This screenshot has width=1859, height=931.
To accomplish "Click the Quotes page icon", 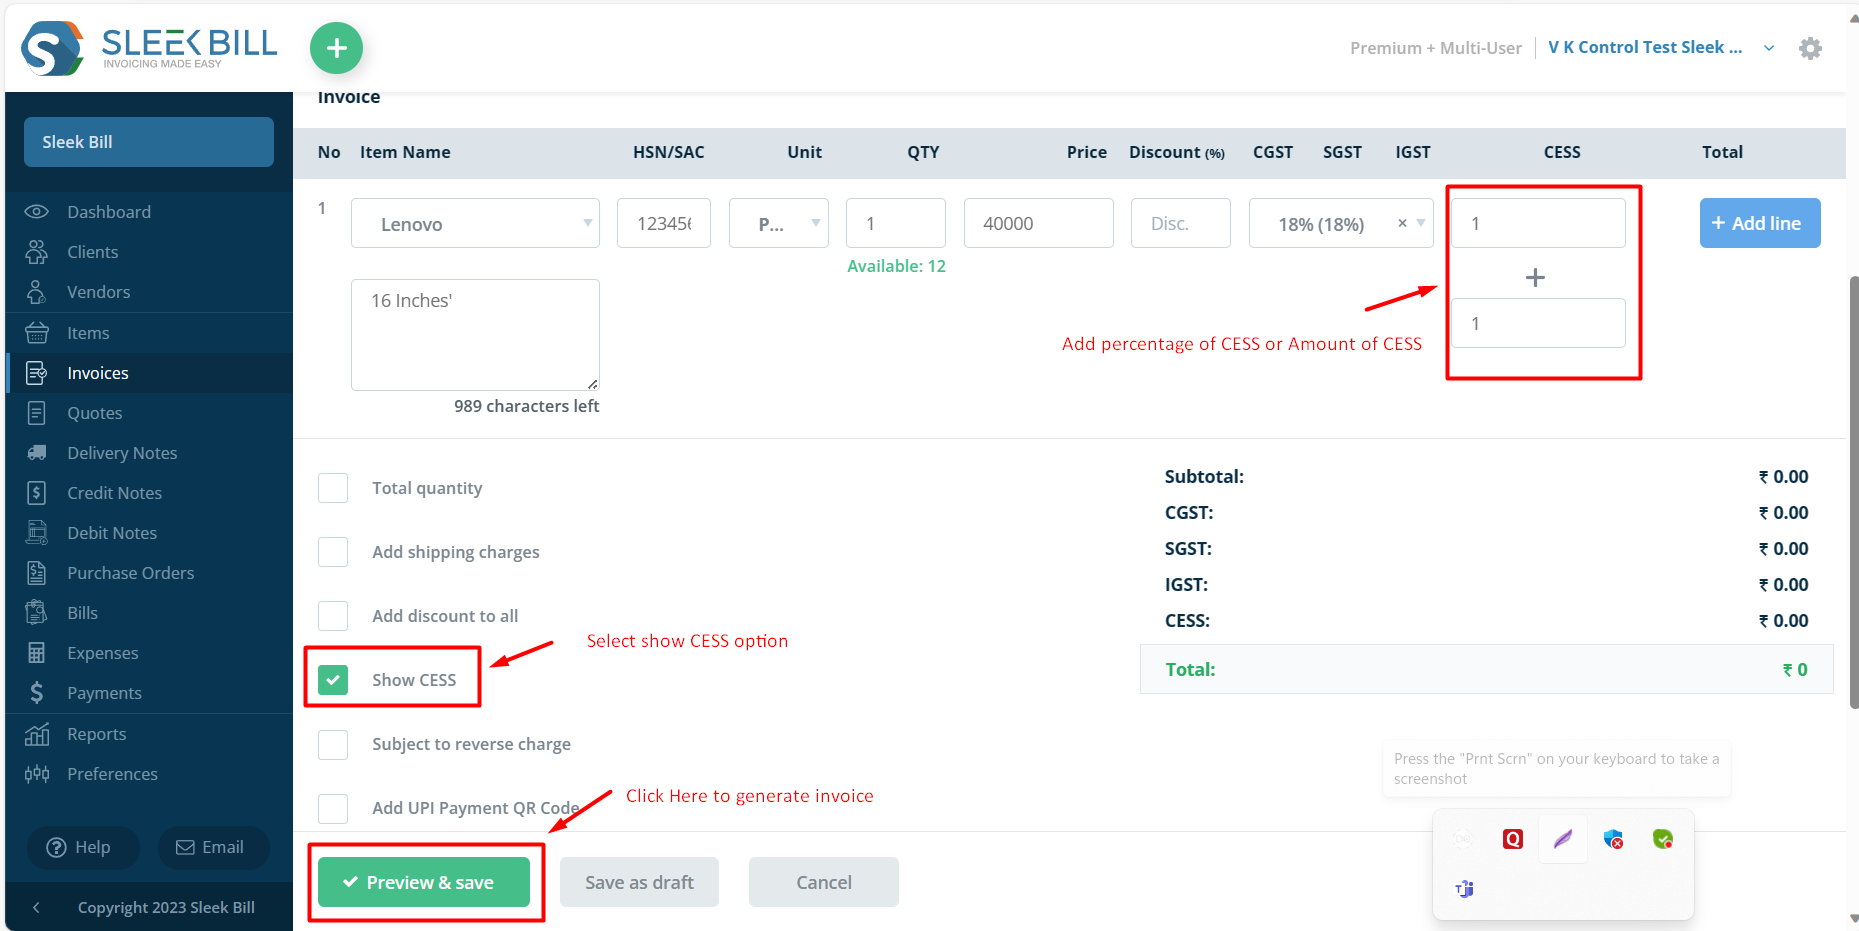I will click(x=37, y=413).
